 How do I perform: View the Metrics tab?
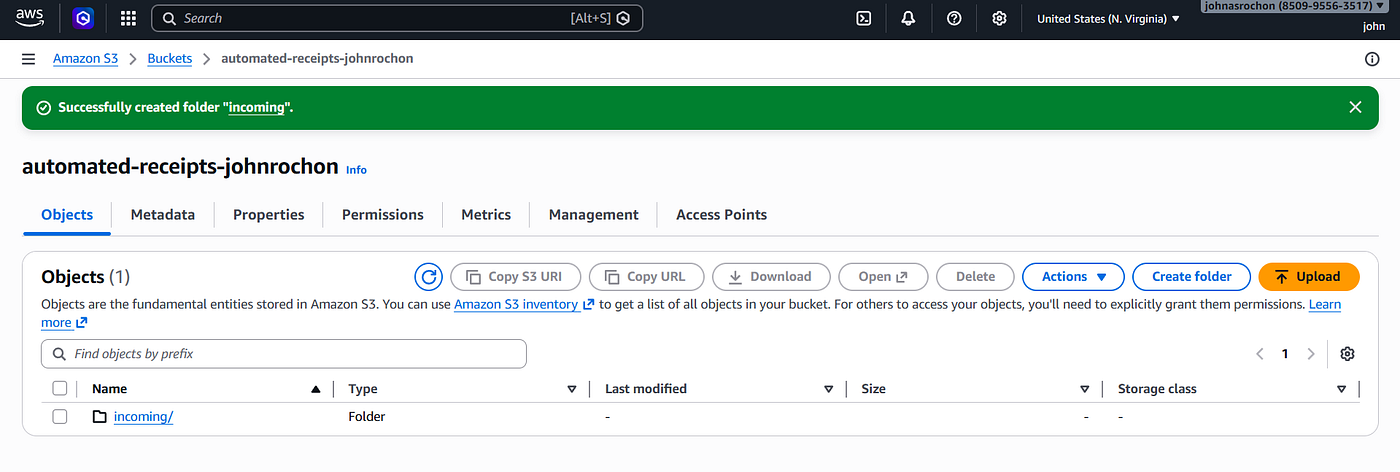tap(486, 215)
